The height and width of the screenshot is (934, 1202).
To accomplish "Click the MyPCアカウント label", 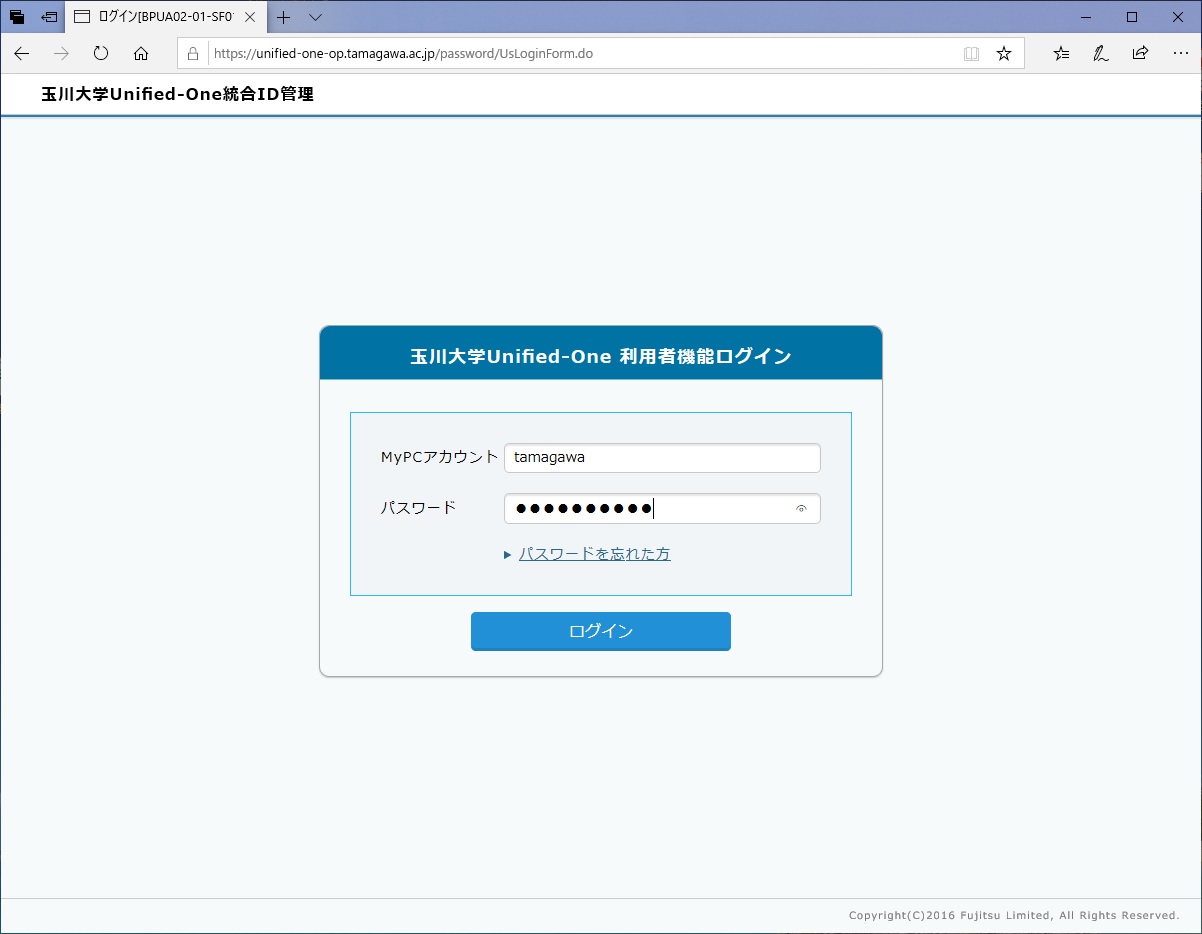I will tap(439, 457).
